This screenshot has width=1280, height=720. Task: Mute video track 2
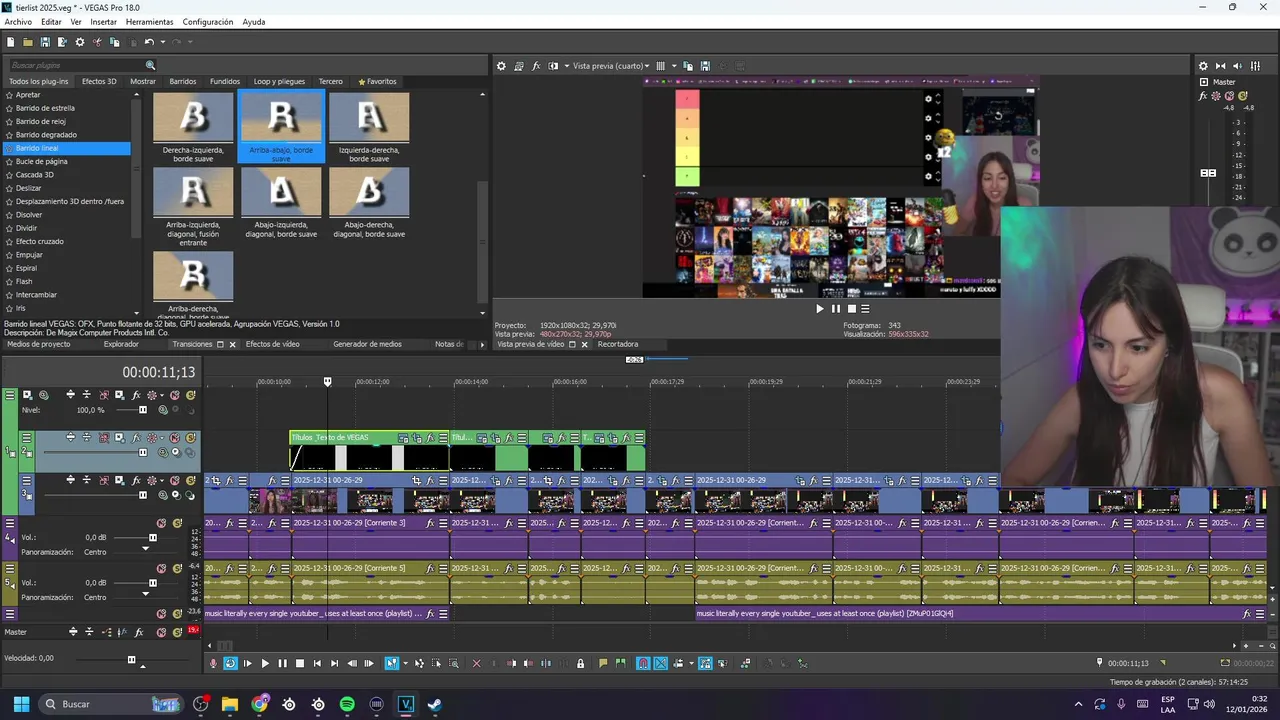pyautogui.click(x=174, y=438)
